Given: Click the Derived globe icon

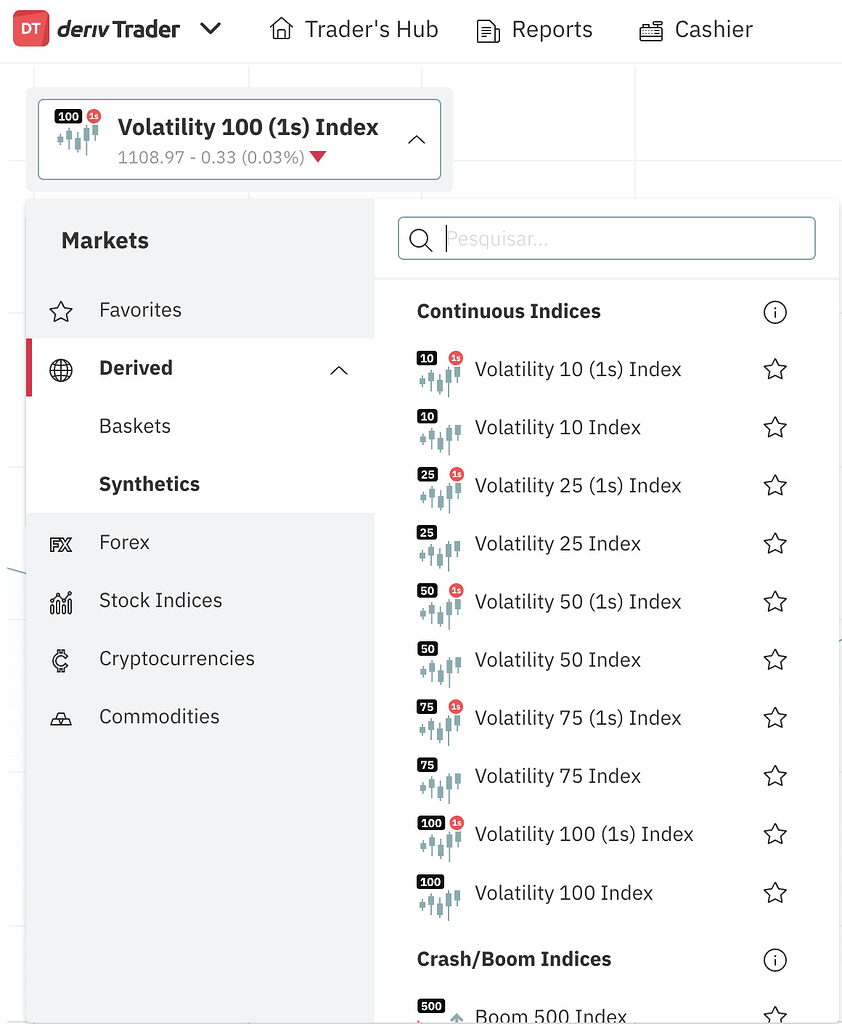Looking at the screenshot, I should 60,368.
